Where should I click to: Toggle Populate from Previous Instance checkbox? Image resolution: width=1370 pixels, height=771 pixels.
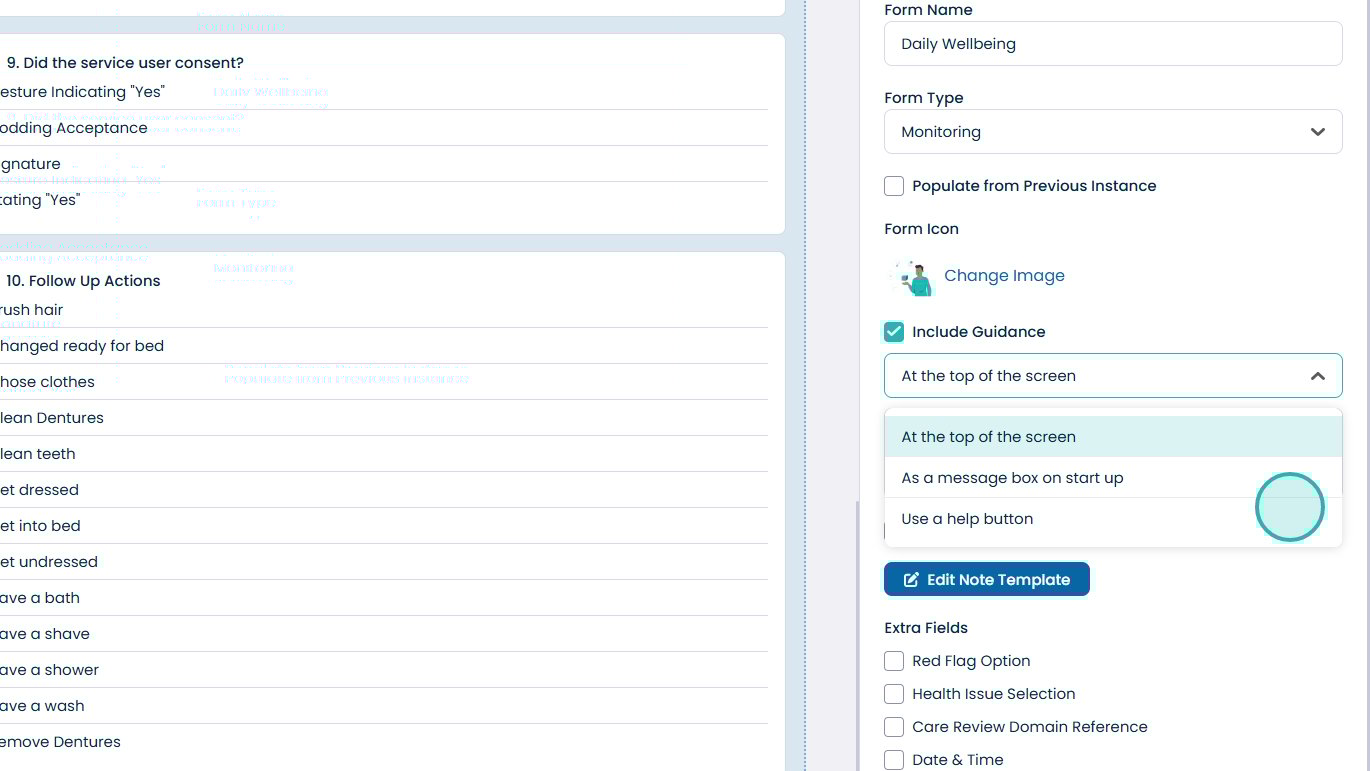click(x=894, y=186)
